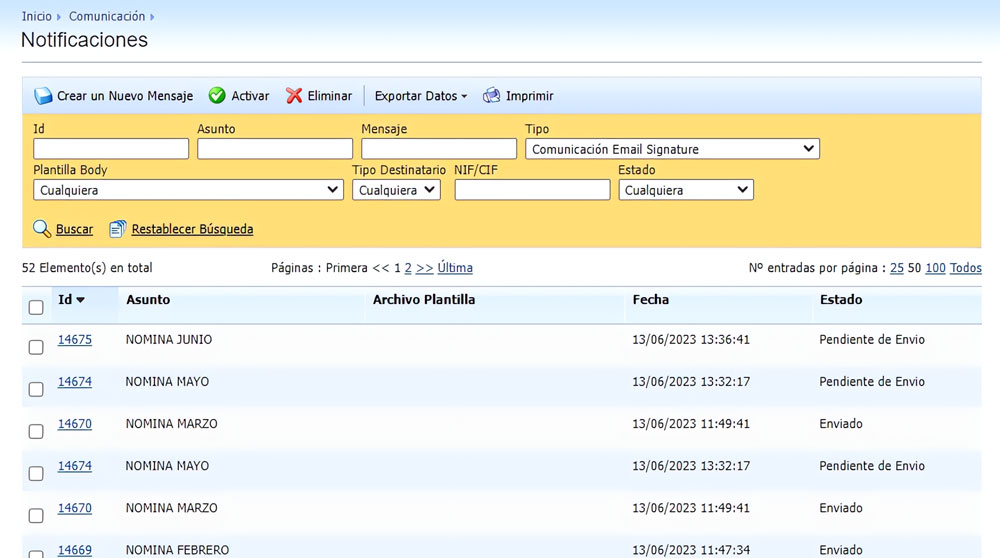
Task: Set entries per page to 100
Action: coord(935,268)
